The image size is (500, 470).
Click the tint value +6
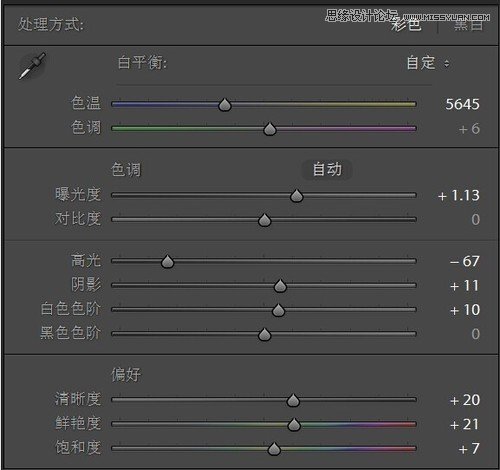[469, 129]
